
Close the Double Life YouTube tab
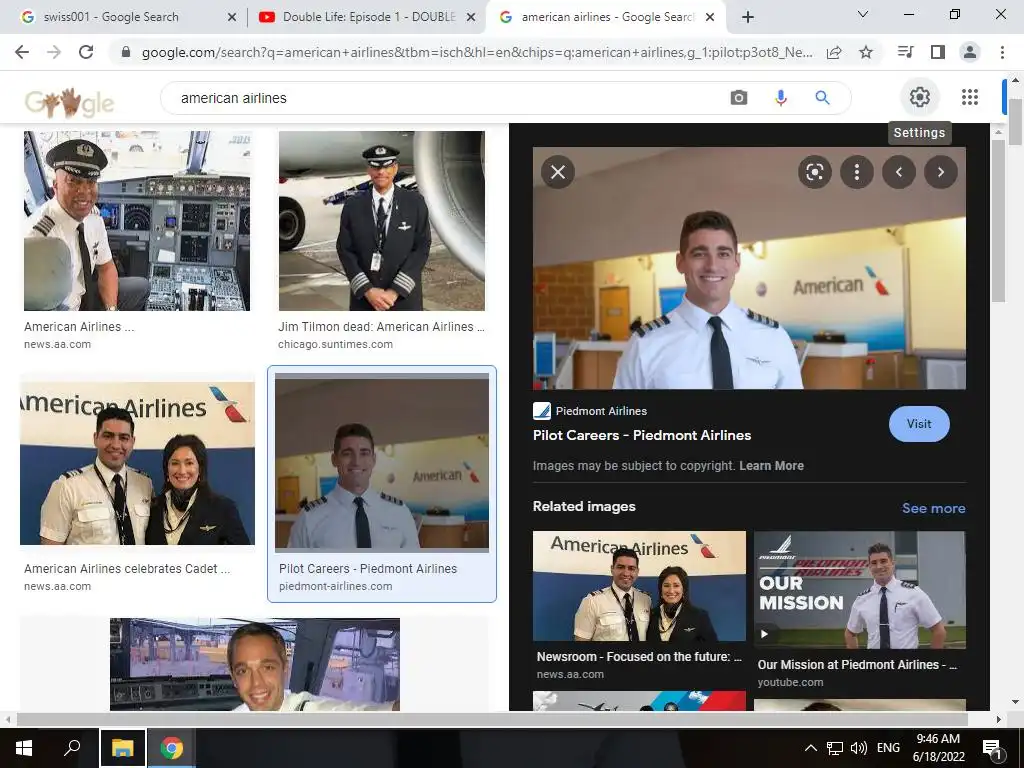click(470, 17)
